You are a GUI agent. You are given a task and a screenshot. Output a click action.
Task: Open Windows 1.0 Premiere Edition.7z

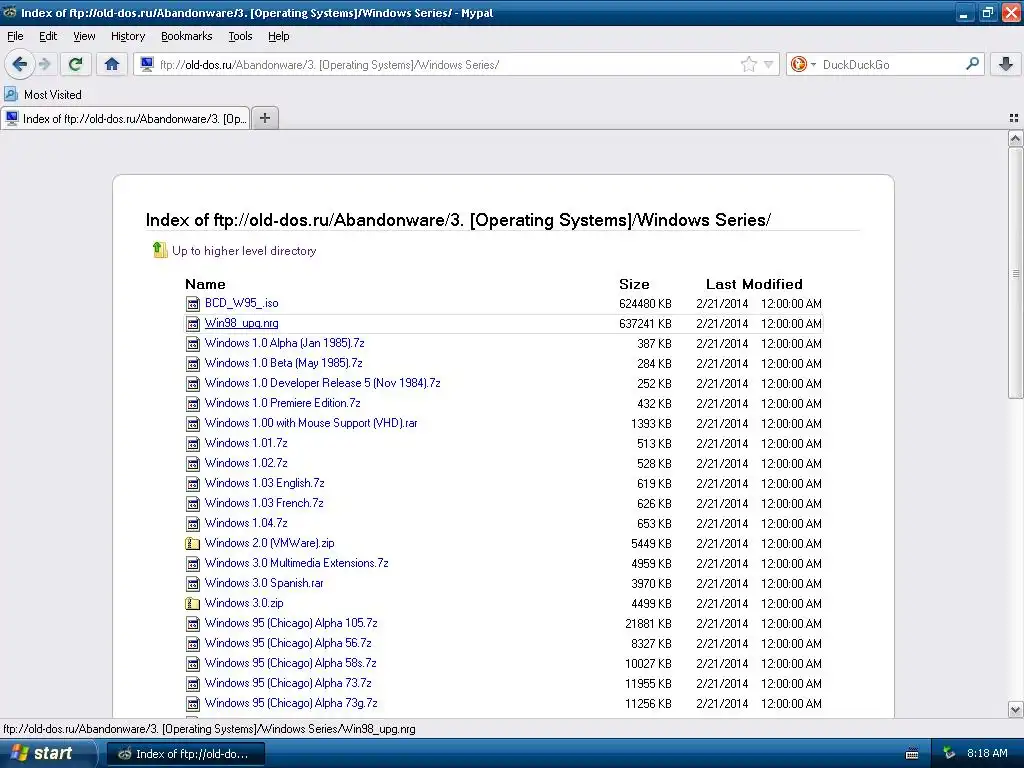(282, 403)
